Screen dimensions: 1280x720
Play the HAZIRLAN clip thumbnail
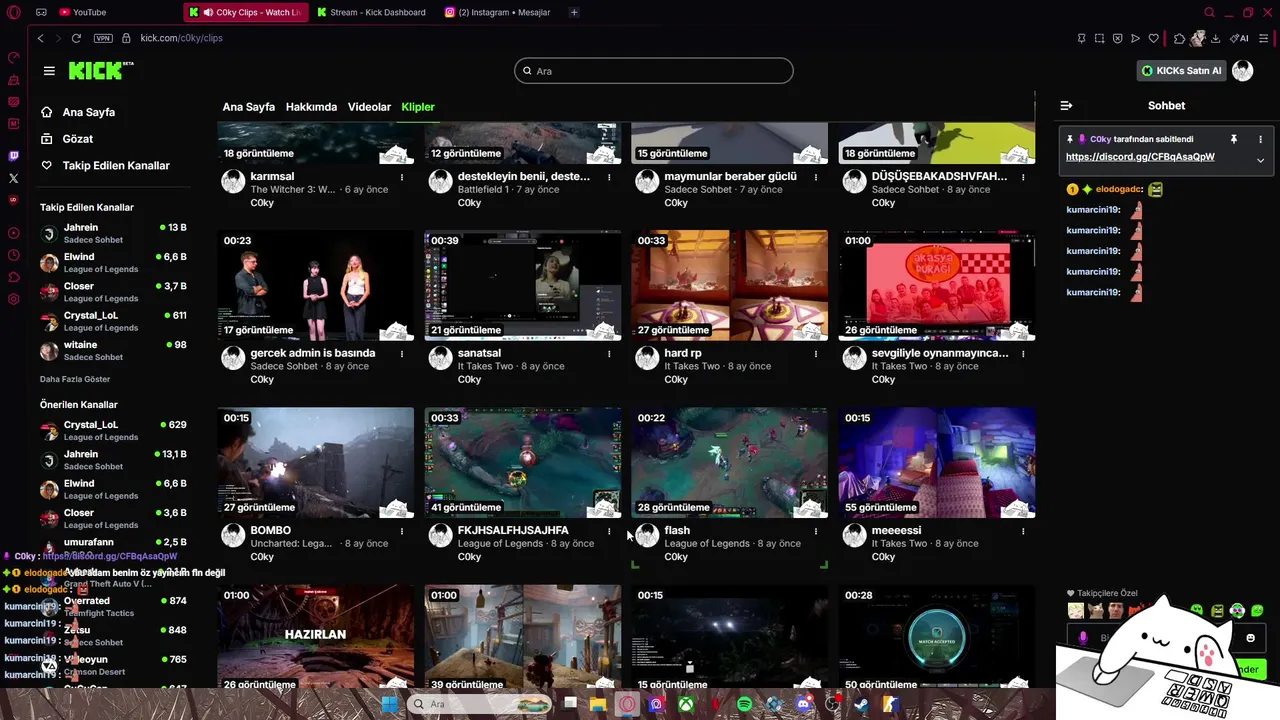(x=315, y=636)
